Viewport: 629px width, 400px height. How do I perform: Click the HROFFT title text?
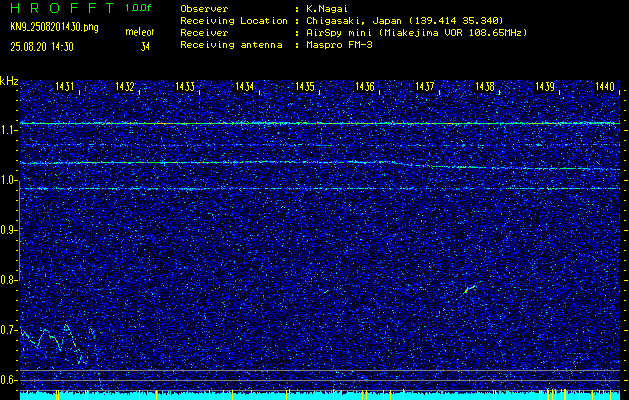62,8
